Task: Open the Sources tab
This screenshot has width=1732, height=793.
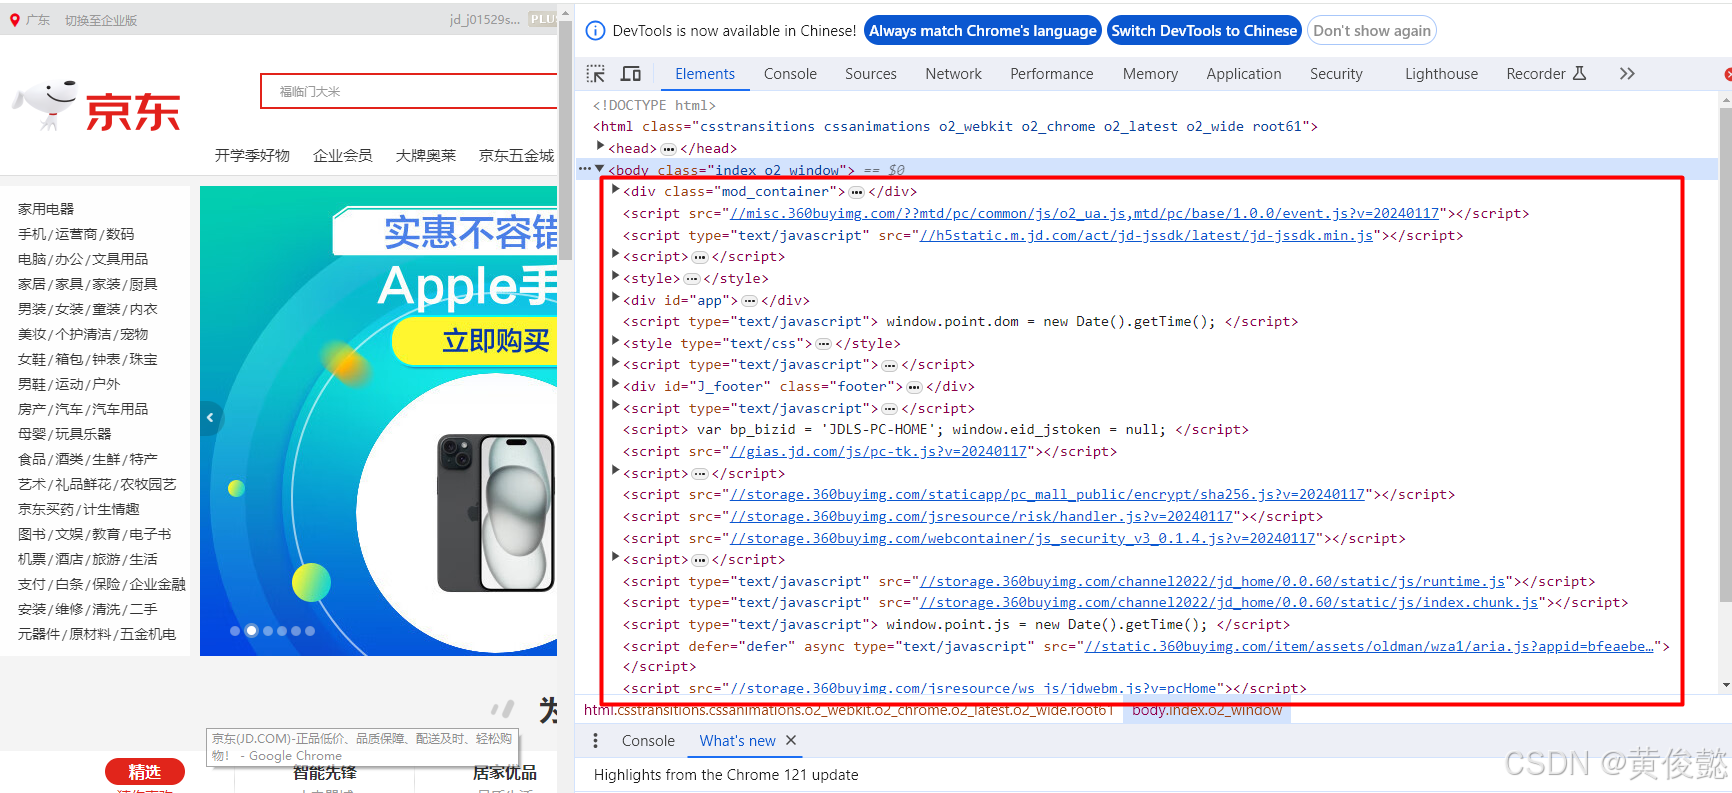Action: tap(871, 74)
